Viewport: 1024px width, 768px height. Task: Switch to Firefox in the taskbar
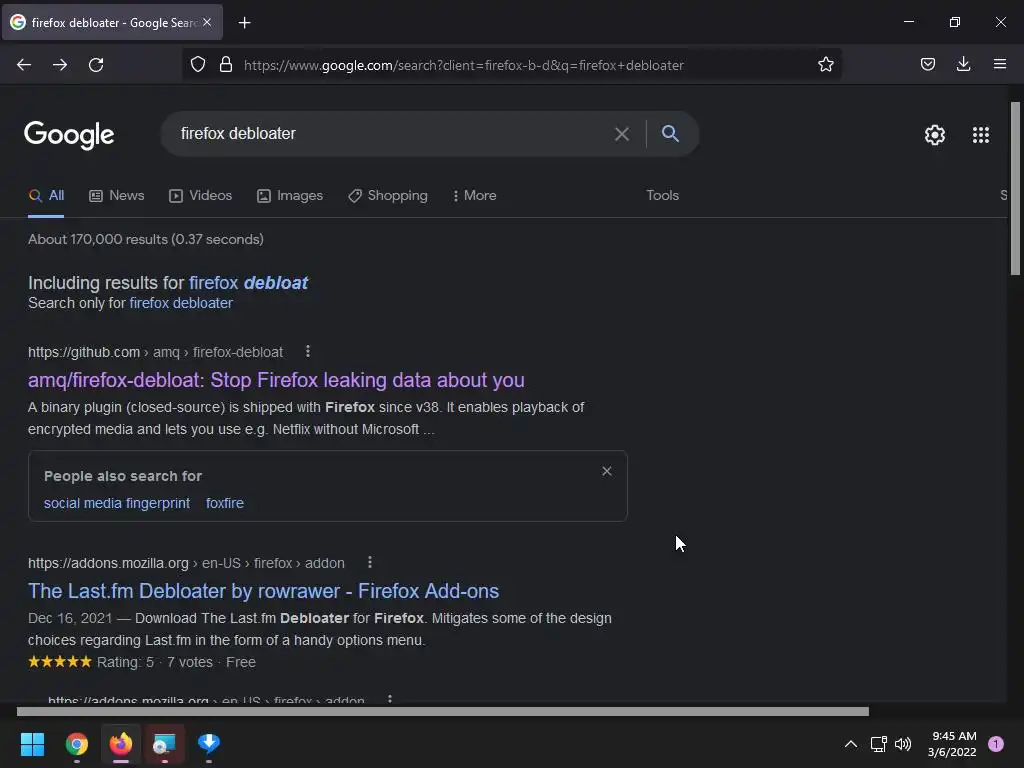click(121, 743)
